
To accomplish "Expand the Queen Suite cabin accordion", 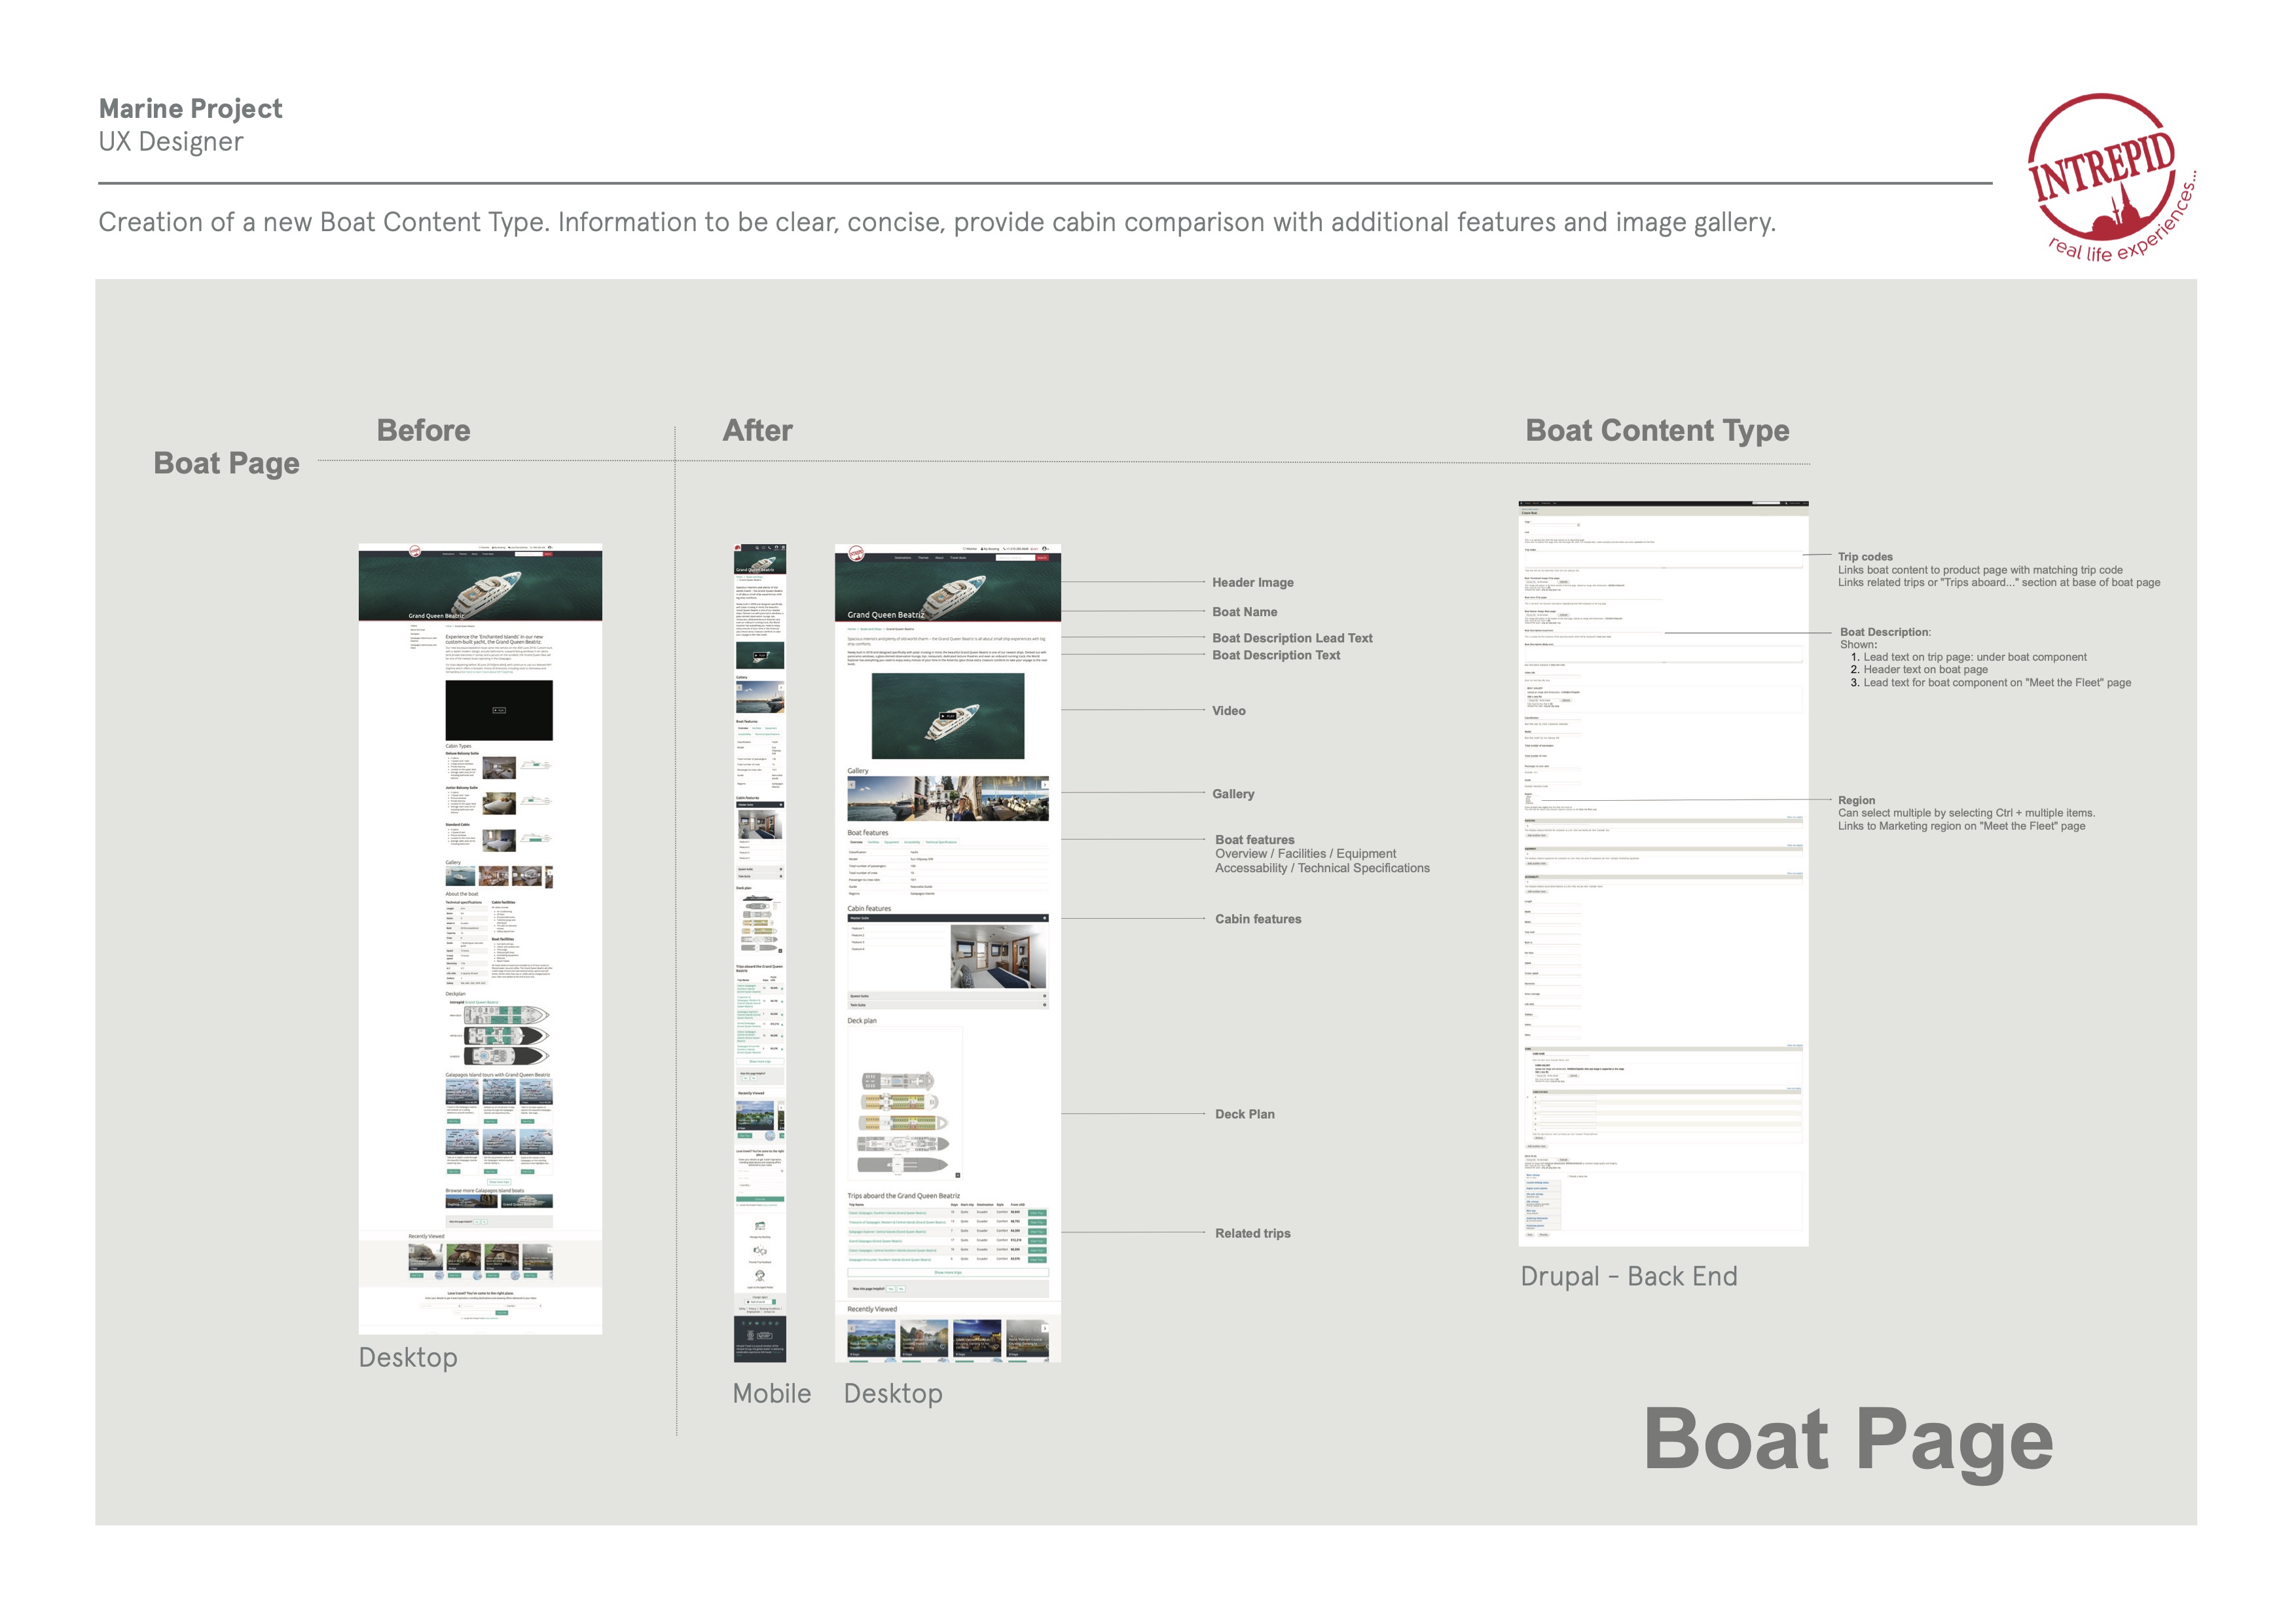I will coord(1045,996).
